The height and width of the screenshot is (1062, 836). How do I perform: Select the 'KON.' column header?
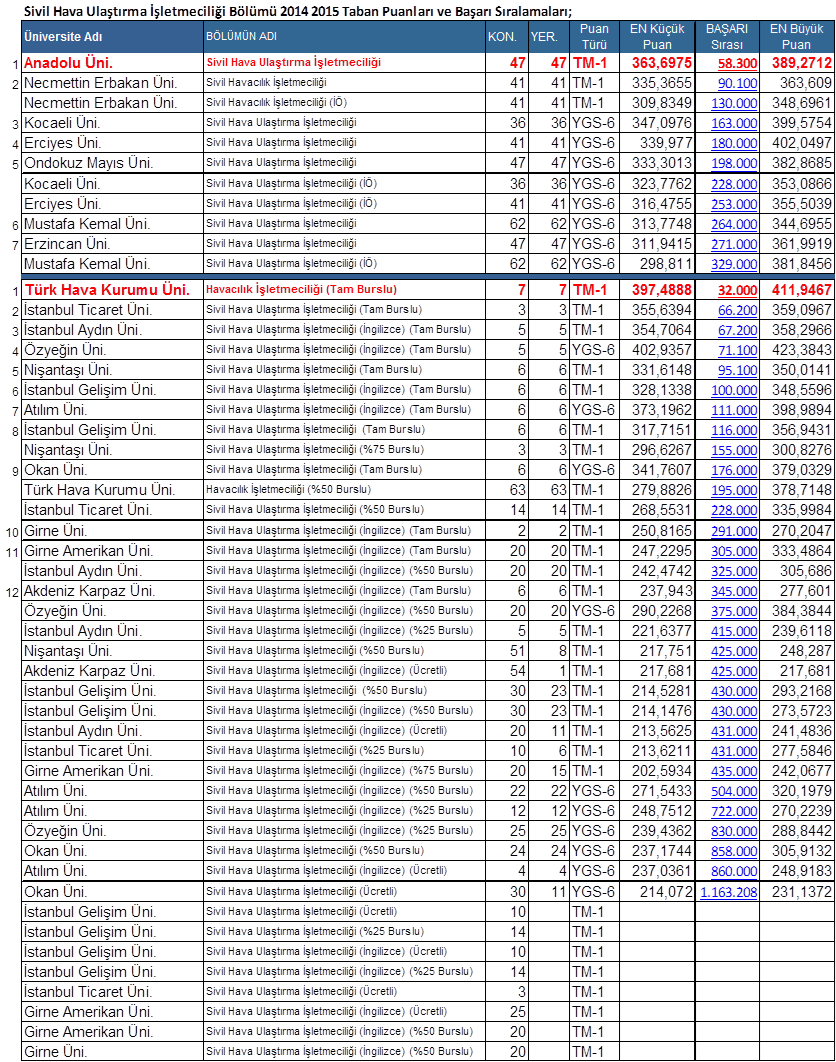click(x=506, y=37)
